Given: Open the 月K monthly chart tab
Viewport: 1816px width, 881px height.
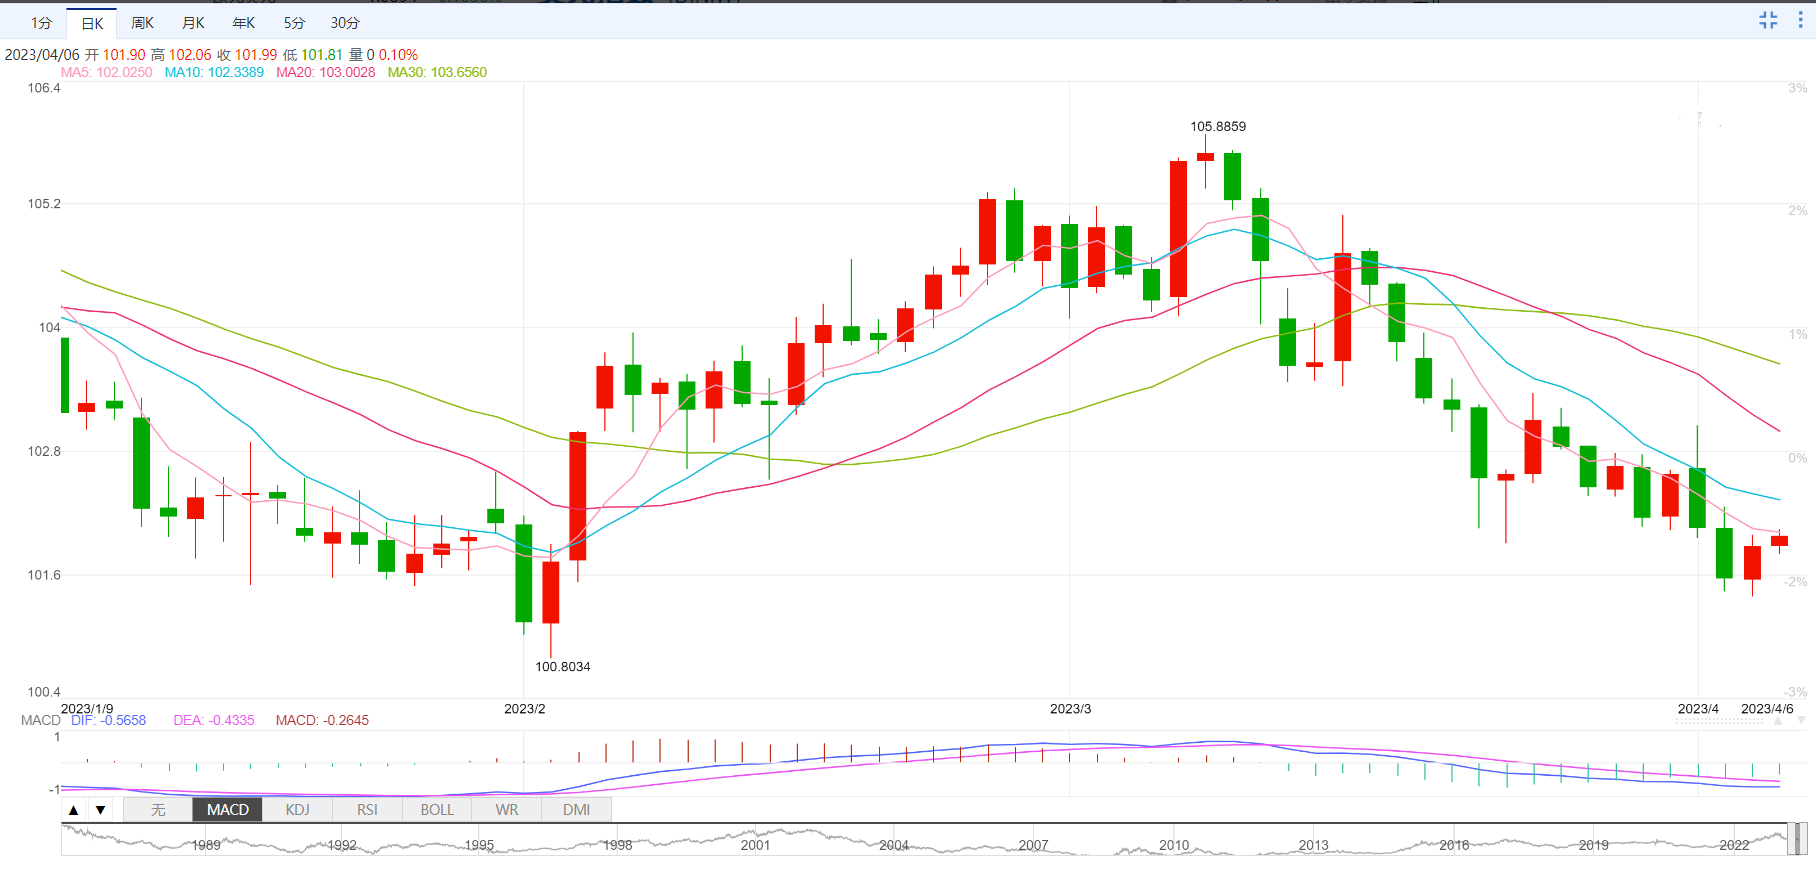Looking at the screenshot, I should (193, 23).
